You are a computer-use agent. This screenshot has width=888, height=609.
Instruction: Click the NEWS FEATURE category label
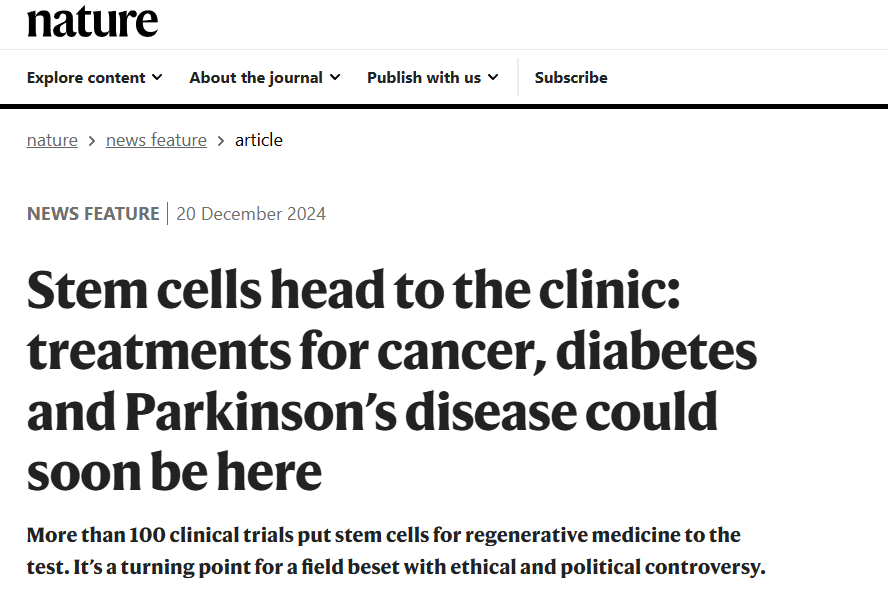(93, 214)
